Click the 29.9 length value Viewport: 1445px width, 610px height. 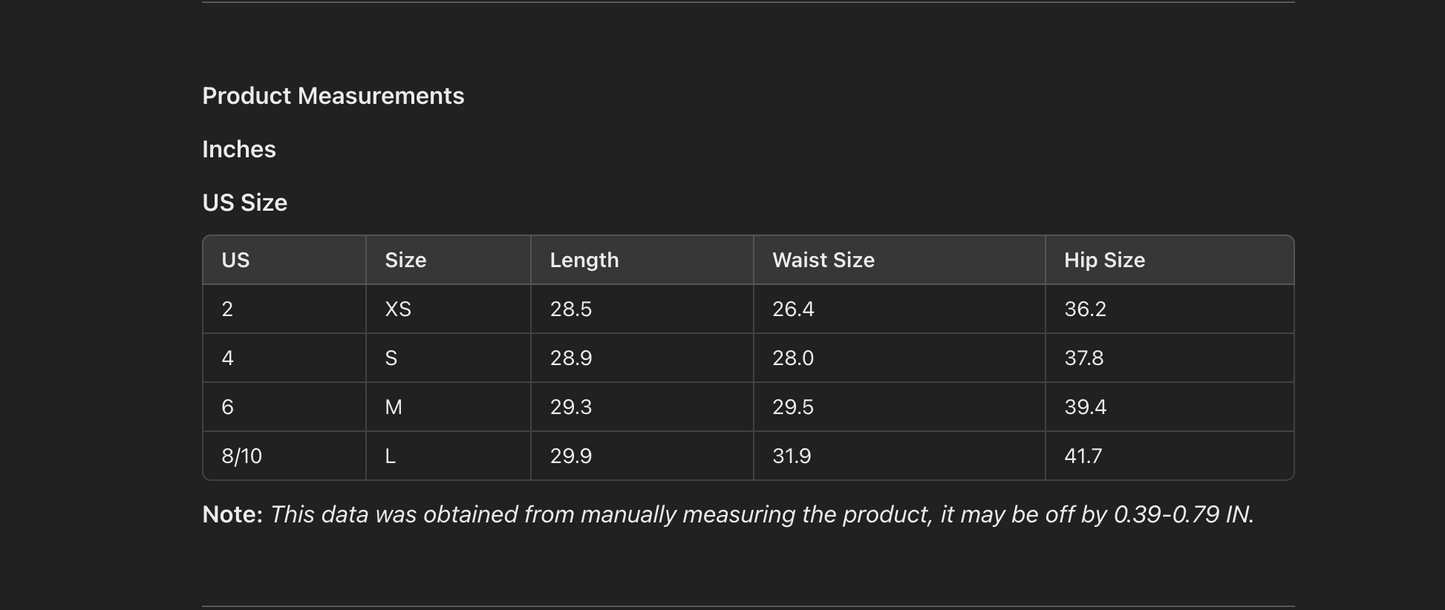tap(571, 456)
